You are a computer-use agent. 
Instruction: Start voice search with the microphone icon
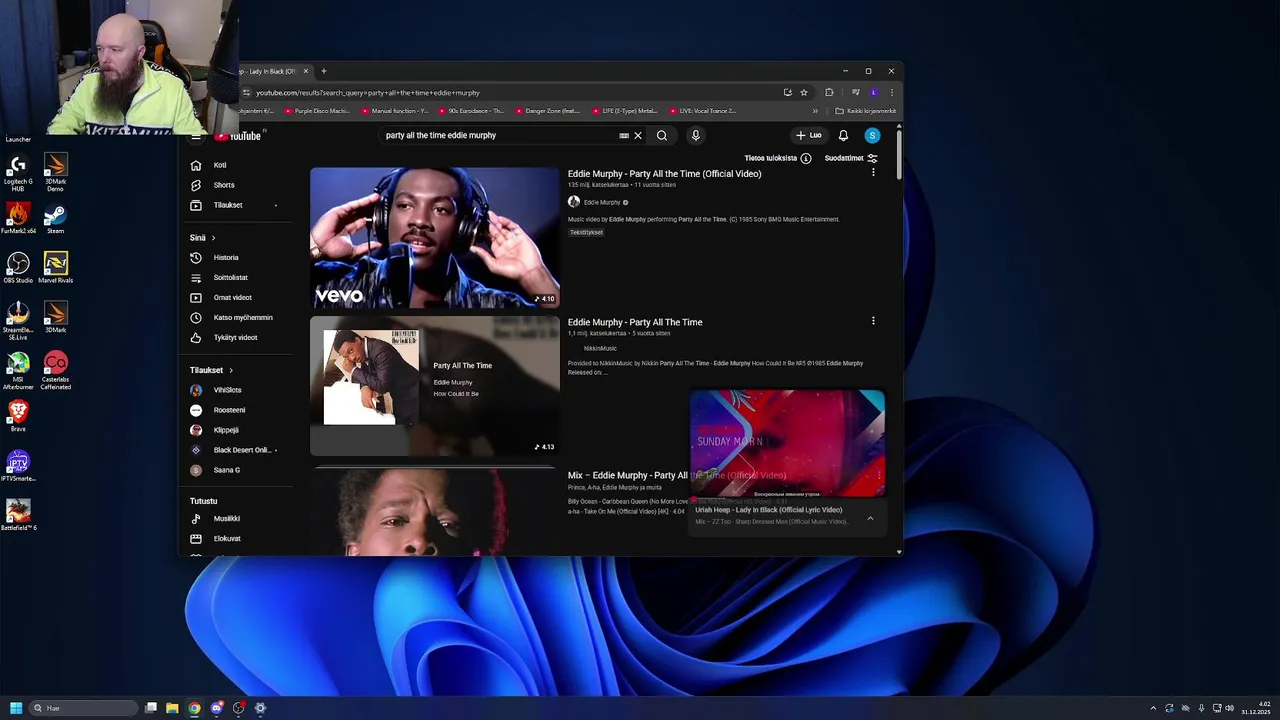coord(695,135)
